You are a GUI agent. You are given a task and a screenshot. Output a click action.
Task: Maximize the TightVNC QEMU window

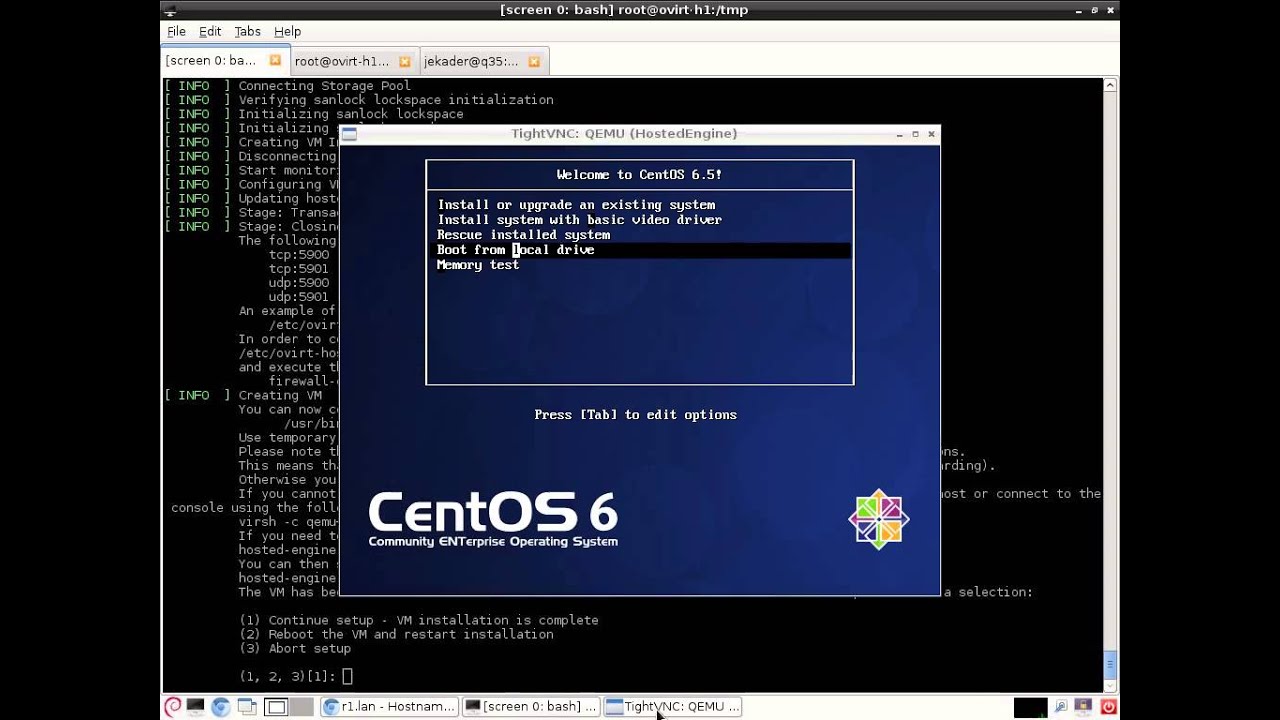(x=915, y=134)
